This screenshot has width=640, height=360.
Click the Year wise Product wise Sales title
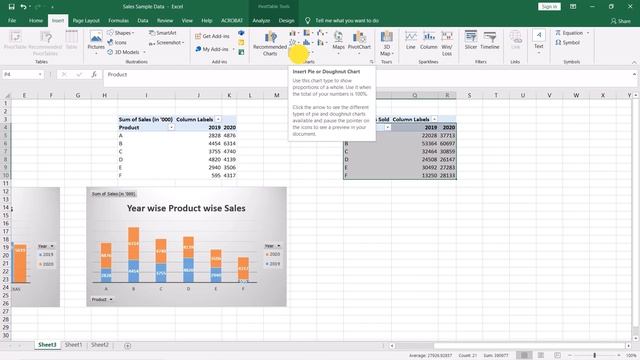pos(186,208)
